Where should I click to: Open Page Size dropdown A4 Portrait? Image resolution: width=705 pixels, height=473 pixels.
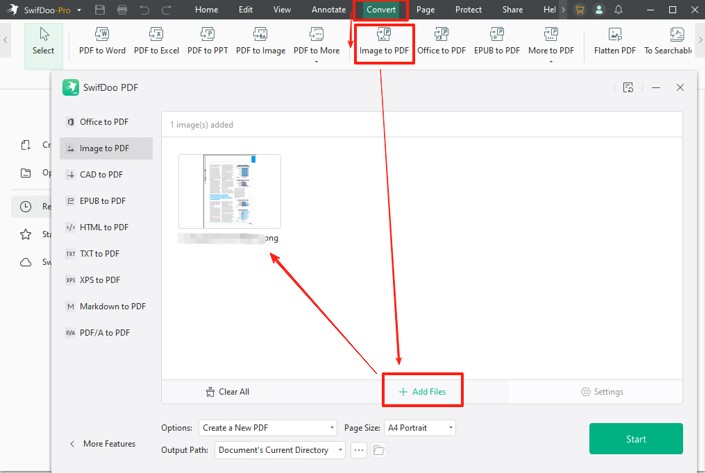(420, 428)
